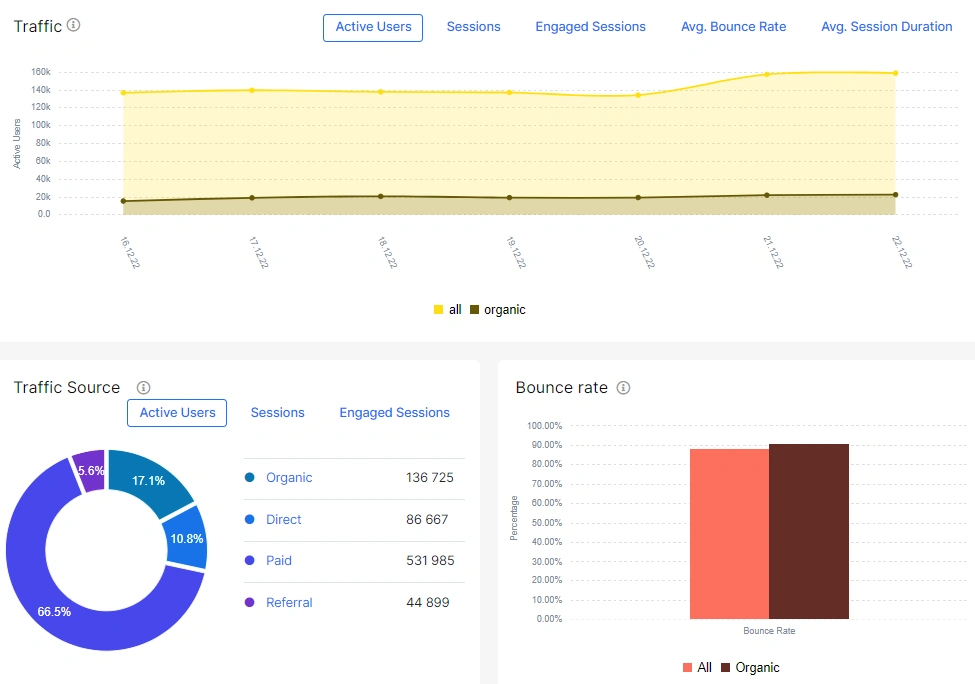Click the Traffic Source info icon

point(143,388)
